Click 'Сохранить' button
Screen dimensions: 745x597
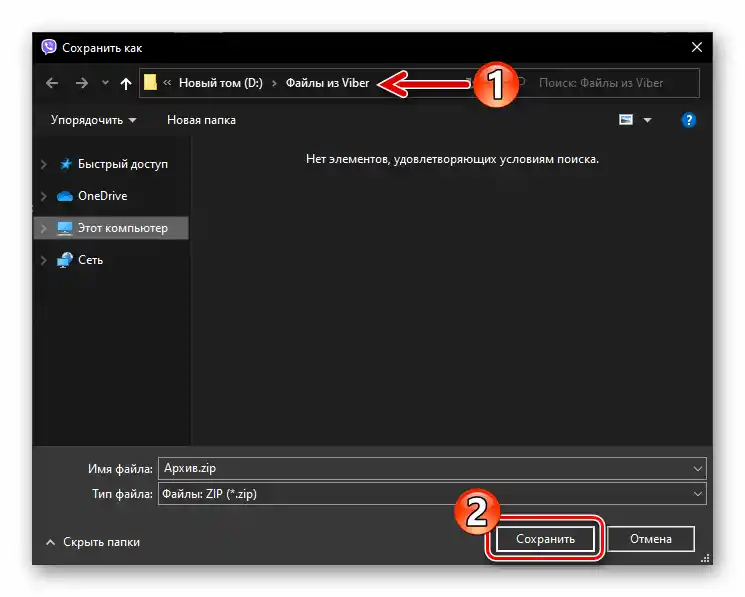(545, 539)
